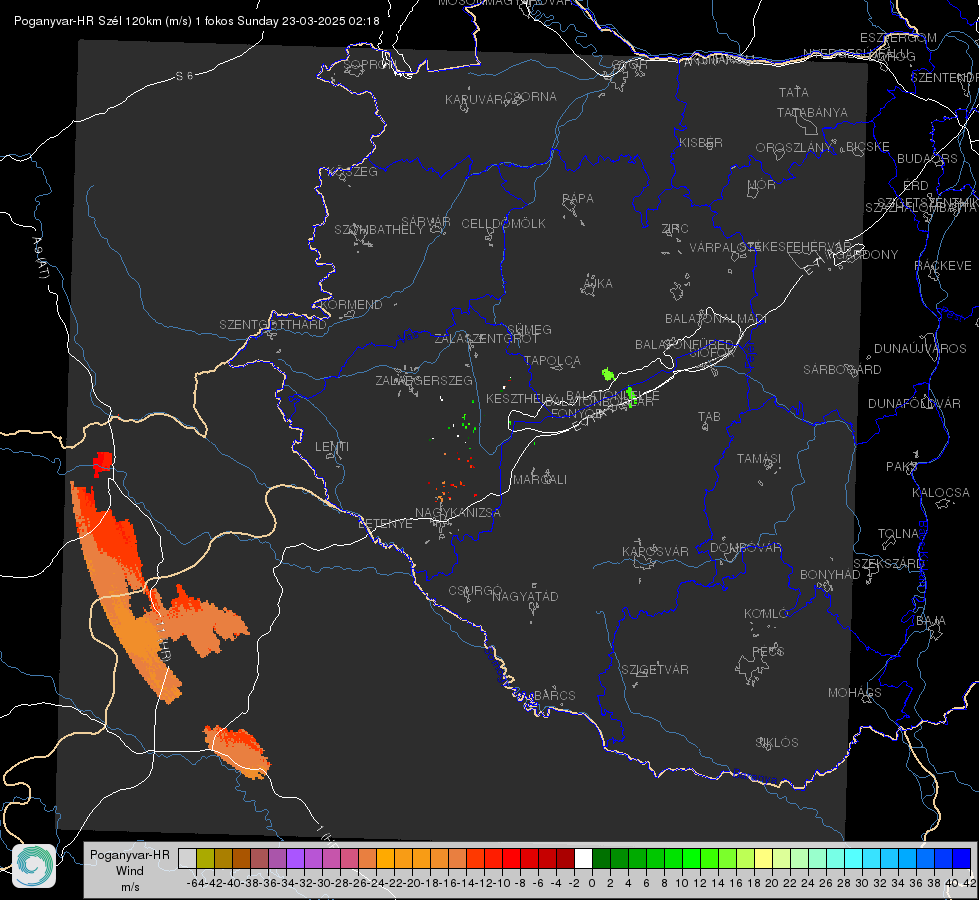This screenshot has width=979, height=900.
Task: Click the MARCALI town label
Action: (x=540, y=480)
